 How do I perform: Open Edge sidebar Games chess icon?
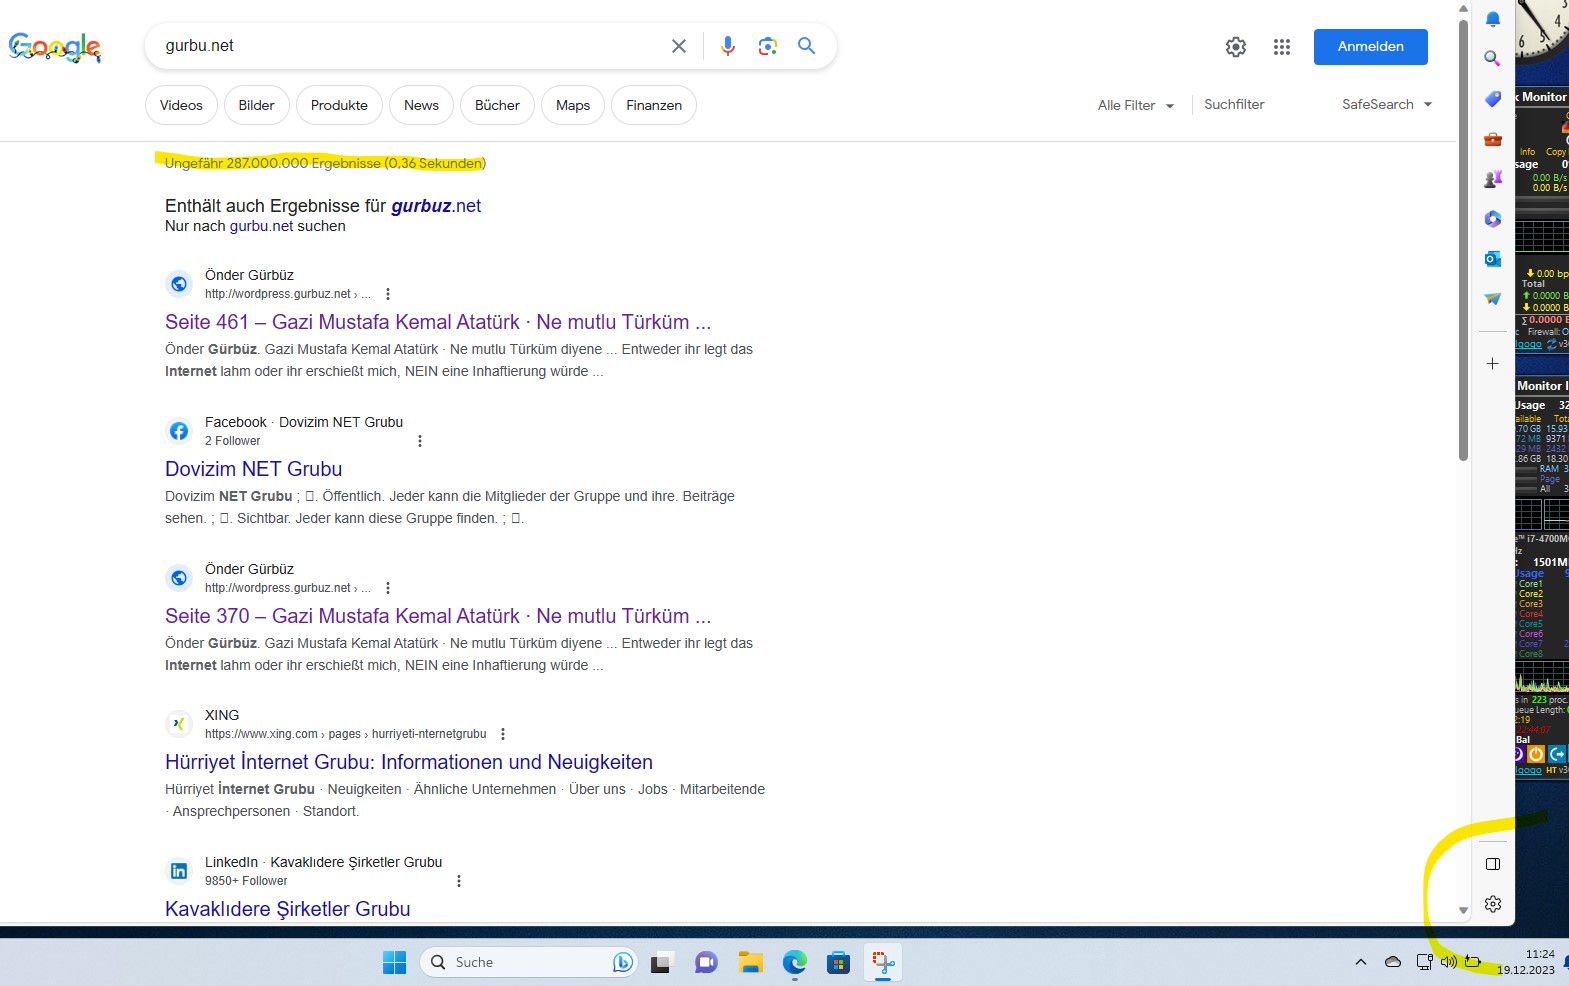(x=1493, y=179)
